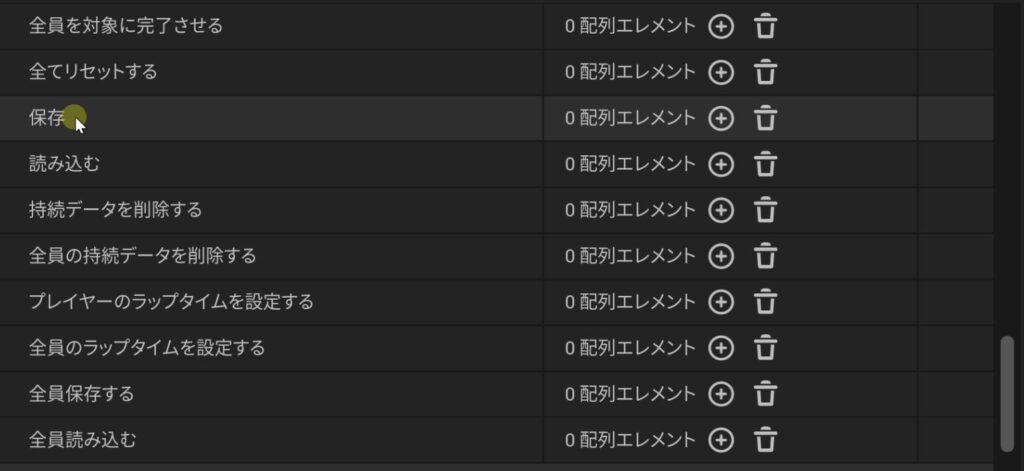This screenshot has width=1024, height=471.
Task: Select the 保存 property row label
Action: 47,118
